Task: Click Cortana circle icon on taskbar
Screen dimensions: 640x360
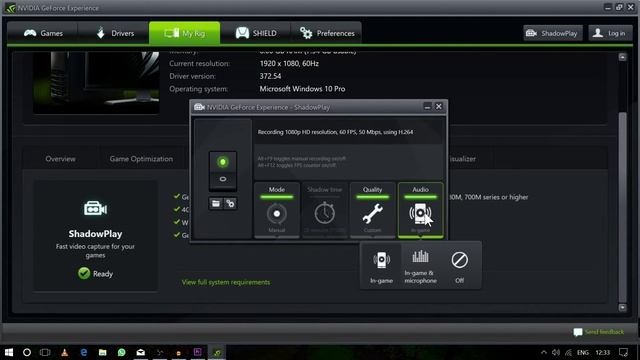Action: click(27, 352)
